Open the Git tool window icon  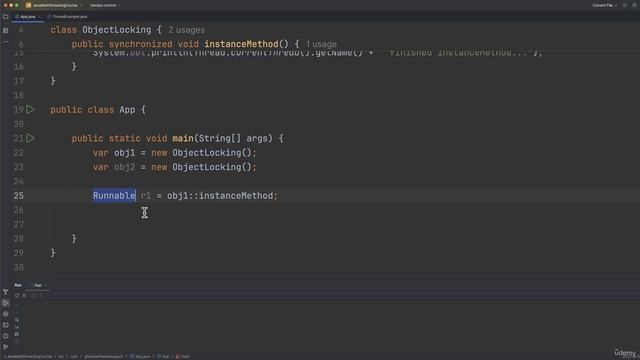(6, 292)
